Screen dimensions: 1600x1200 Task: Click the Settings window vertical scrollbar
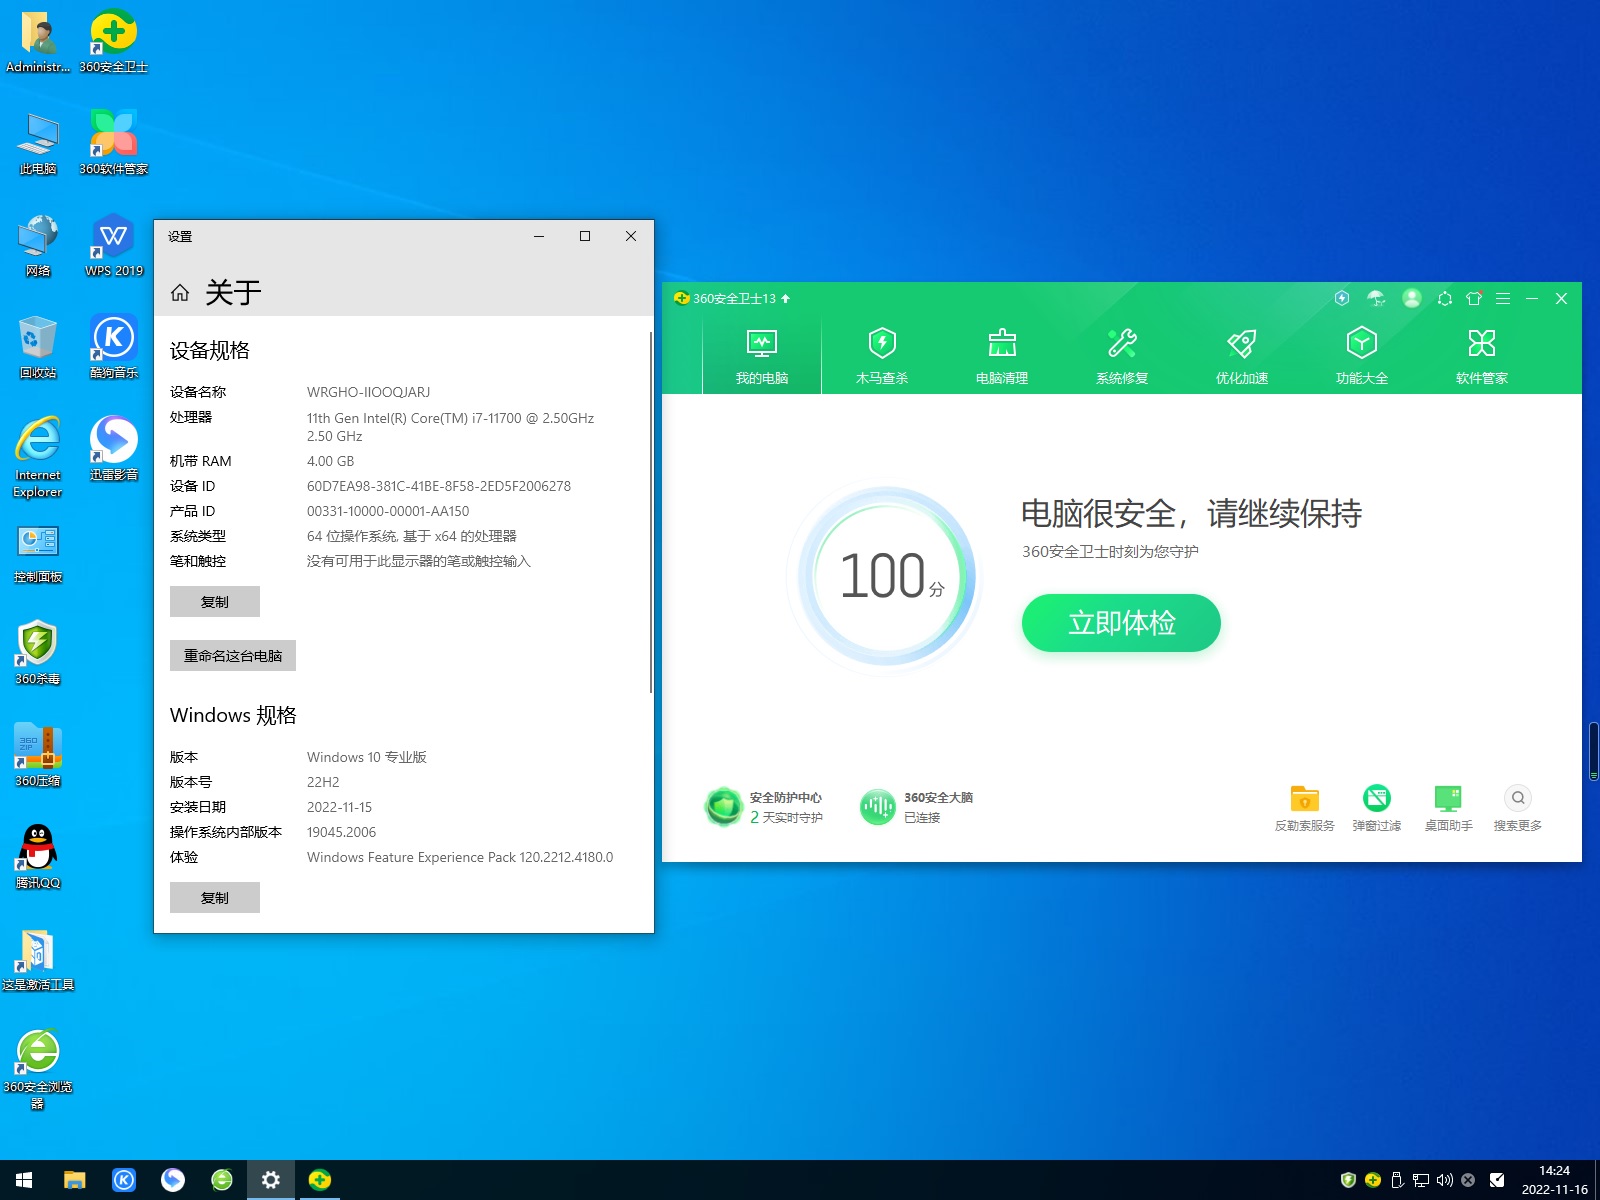(651, 512)
